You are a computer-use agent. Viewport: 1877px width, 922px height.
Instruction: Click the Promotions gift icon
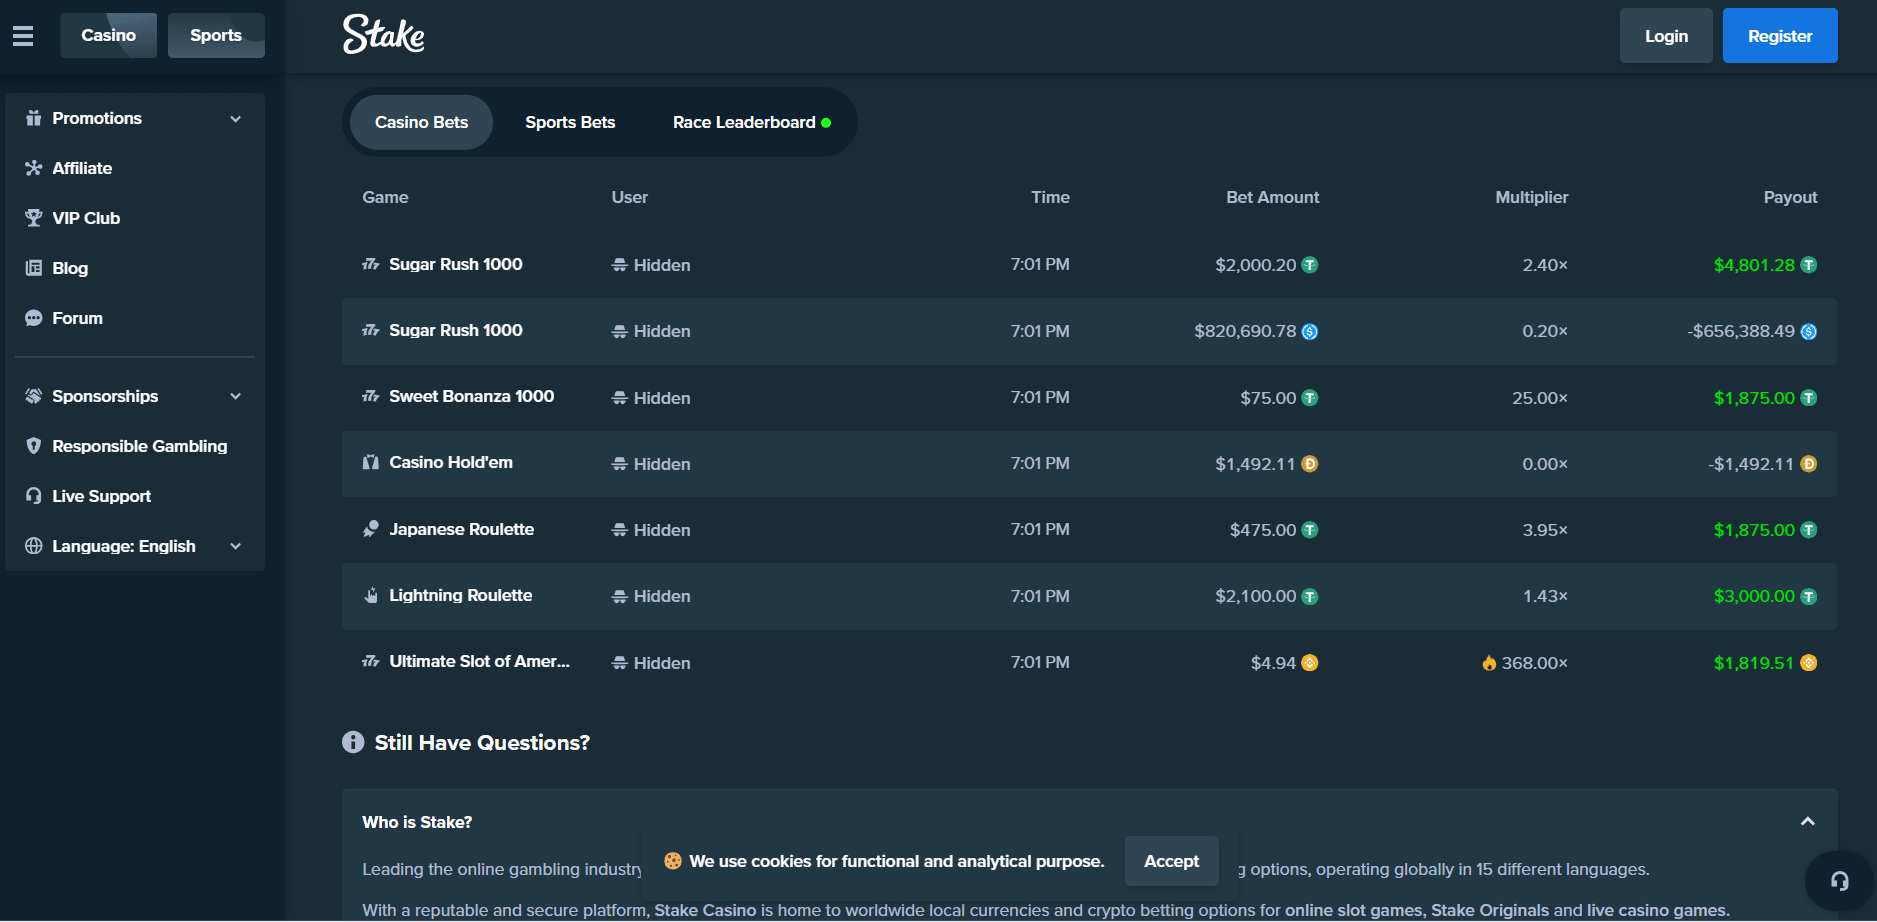coord(34,118)
